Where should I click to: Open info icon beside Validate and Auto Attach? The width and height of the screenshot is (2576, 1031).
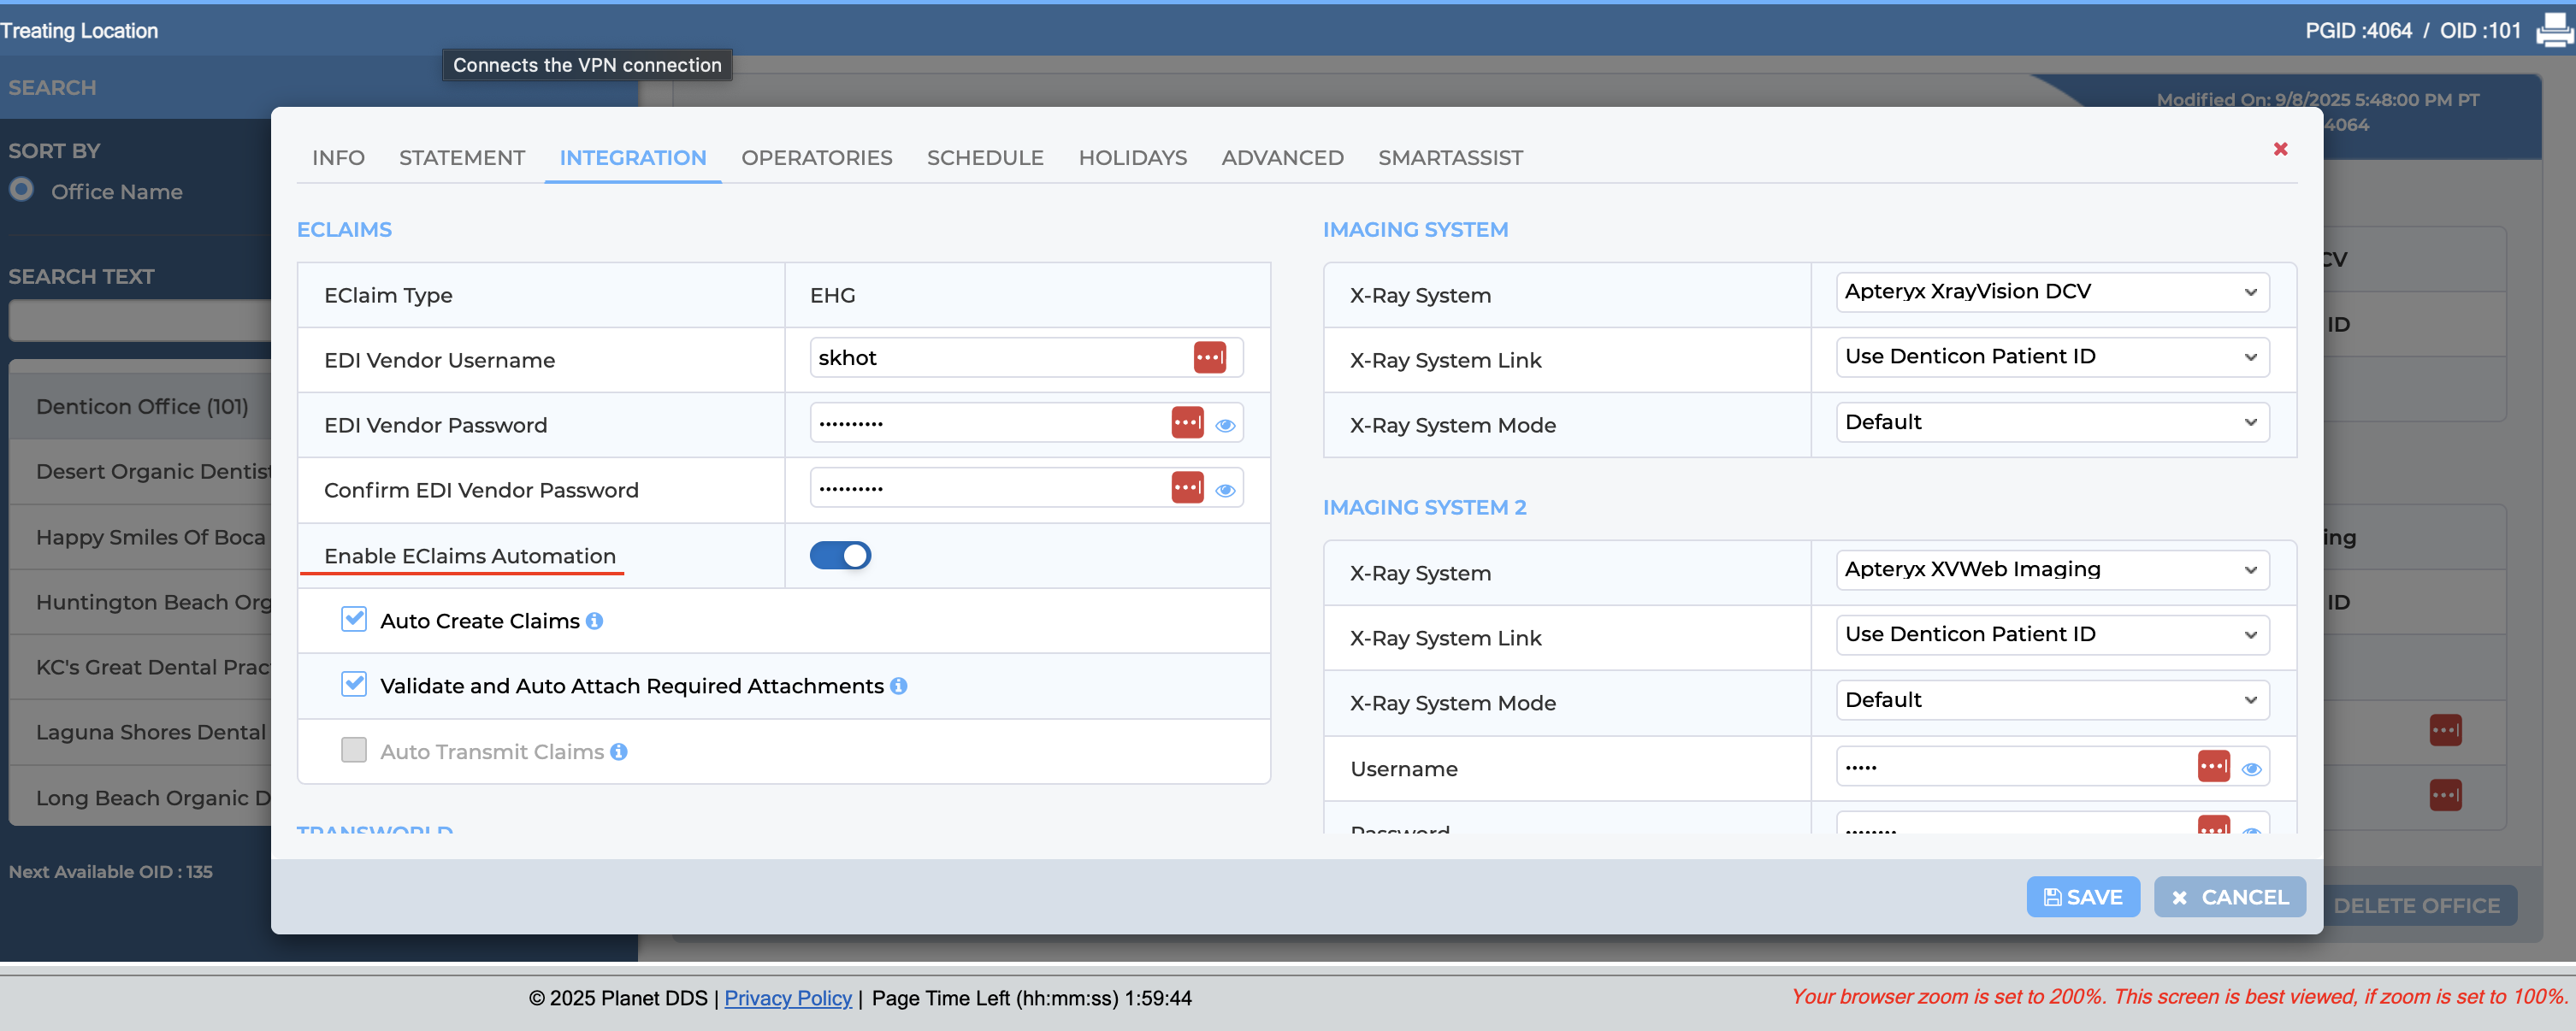(898, 686)
